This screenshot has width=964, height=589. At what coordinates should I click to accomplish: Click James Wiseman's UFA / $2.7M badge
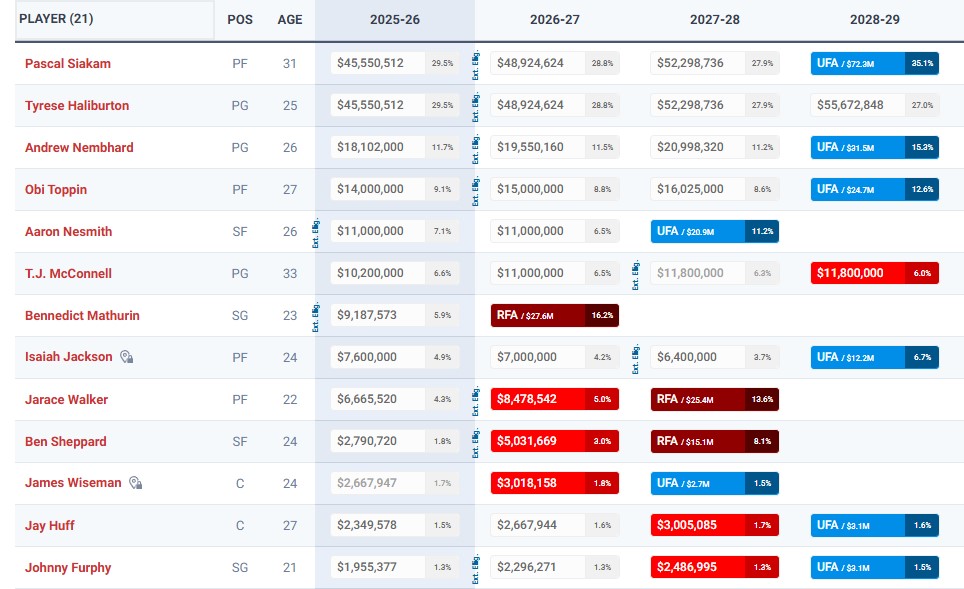715,483
